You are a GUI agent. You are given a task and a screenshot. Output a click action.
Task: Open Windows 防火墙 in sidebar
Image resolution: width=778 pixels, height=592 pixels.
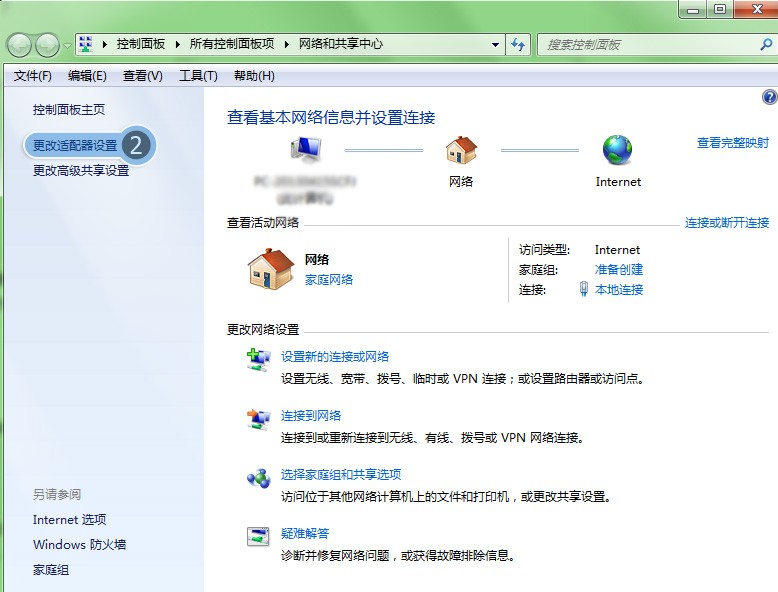(x=79, y=545)
